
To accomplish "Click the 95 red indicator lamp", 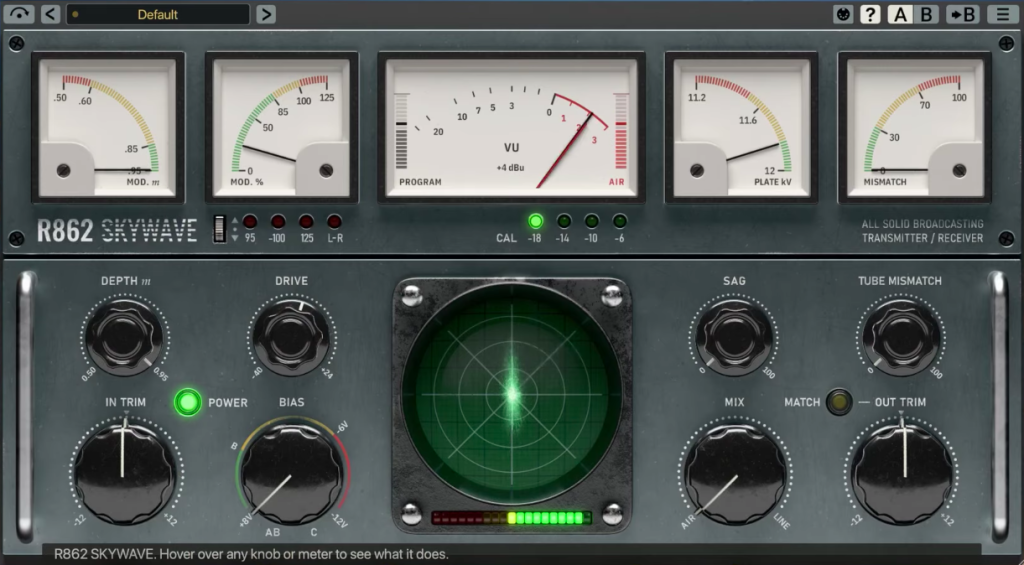I will (x=250, y=221).
